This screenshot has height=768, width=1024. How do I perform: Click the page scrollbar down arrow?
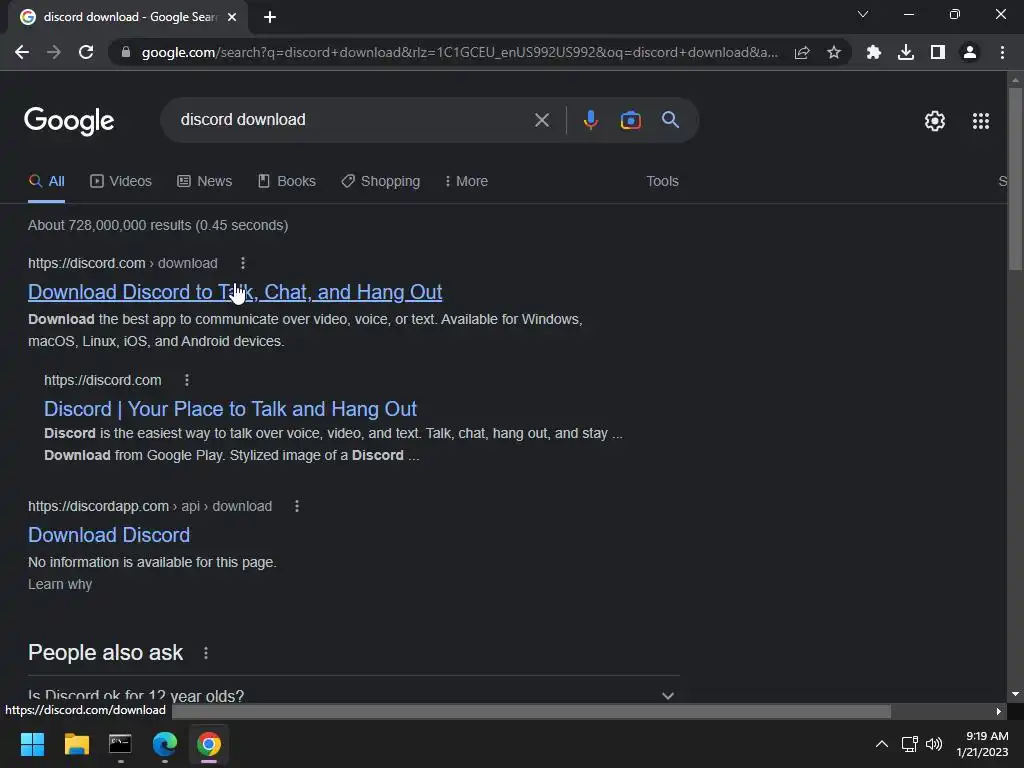[x=1015, y=695]
